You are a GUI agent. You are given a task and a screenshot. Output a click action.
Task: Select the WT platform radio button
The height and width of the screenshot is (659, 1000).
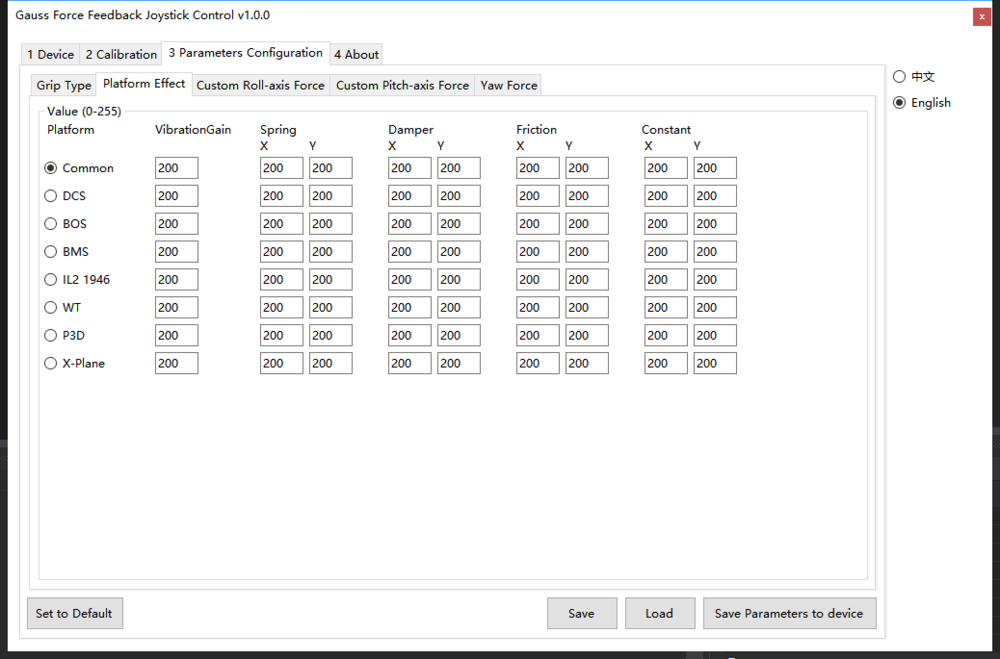pos(62,307)
